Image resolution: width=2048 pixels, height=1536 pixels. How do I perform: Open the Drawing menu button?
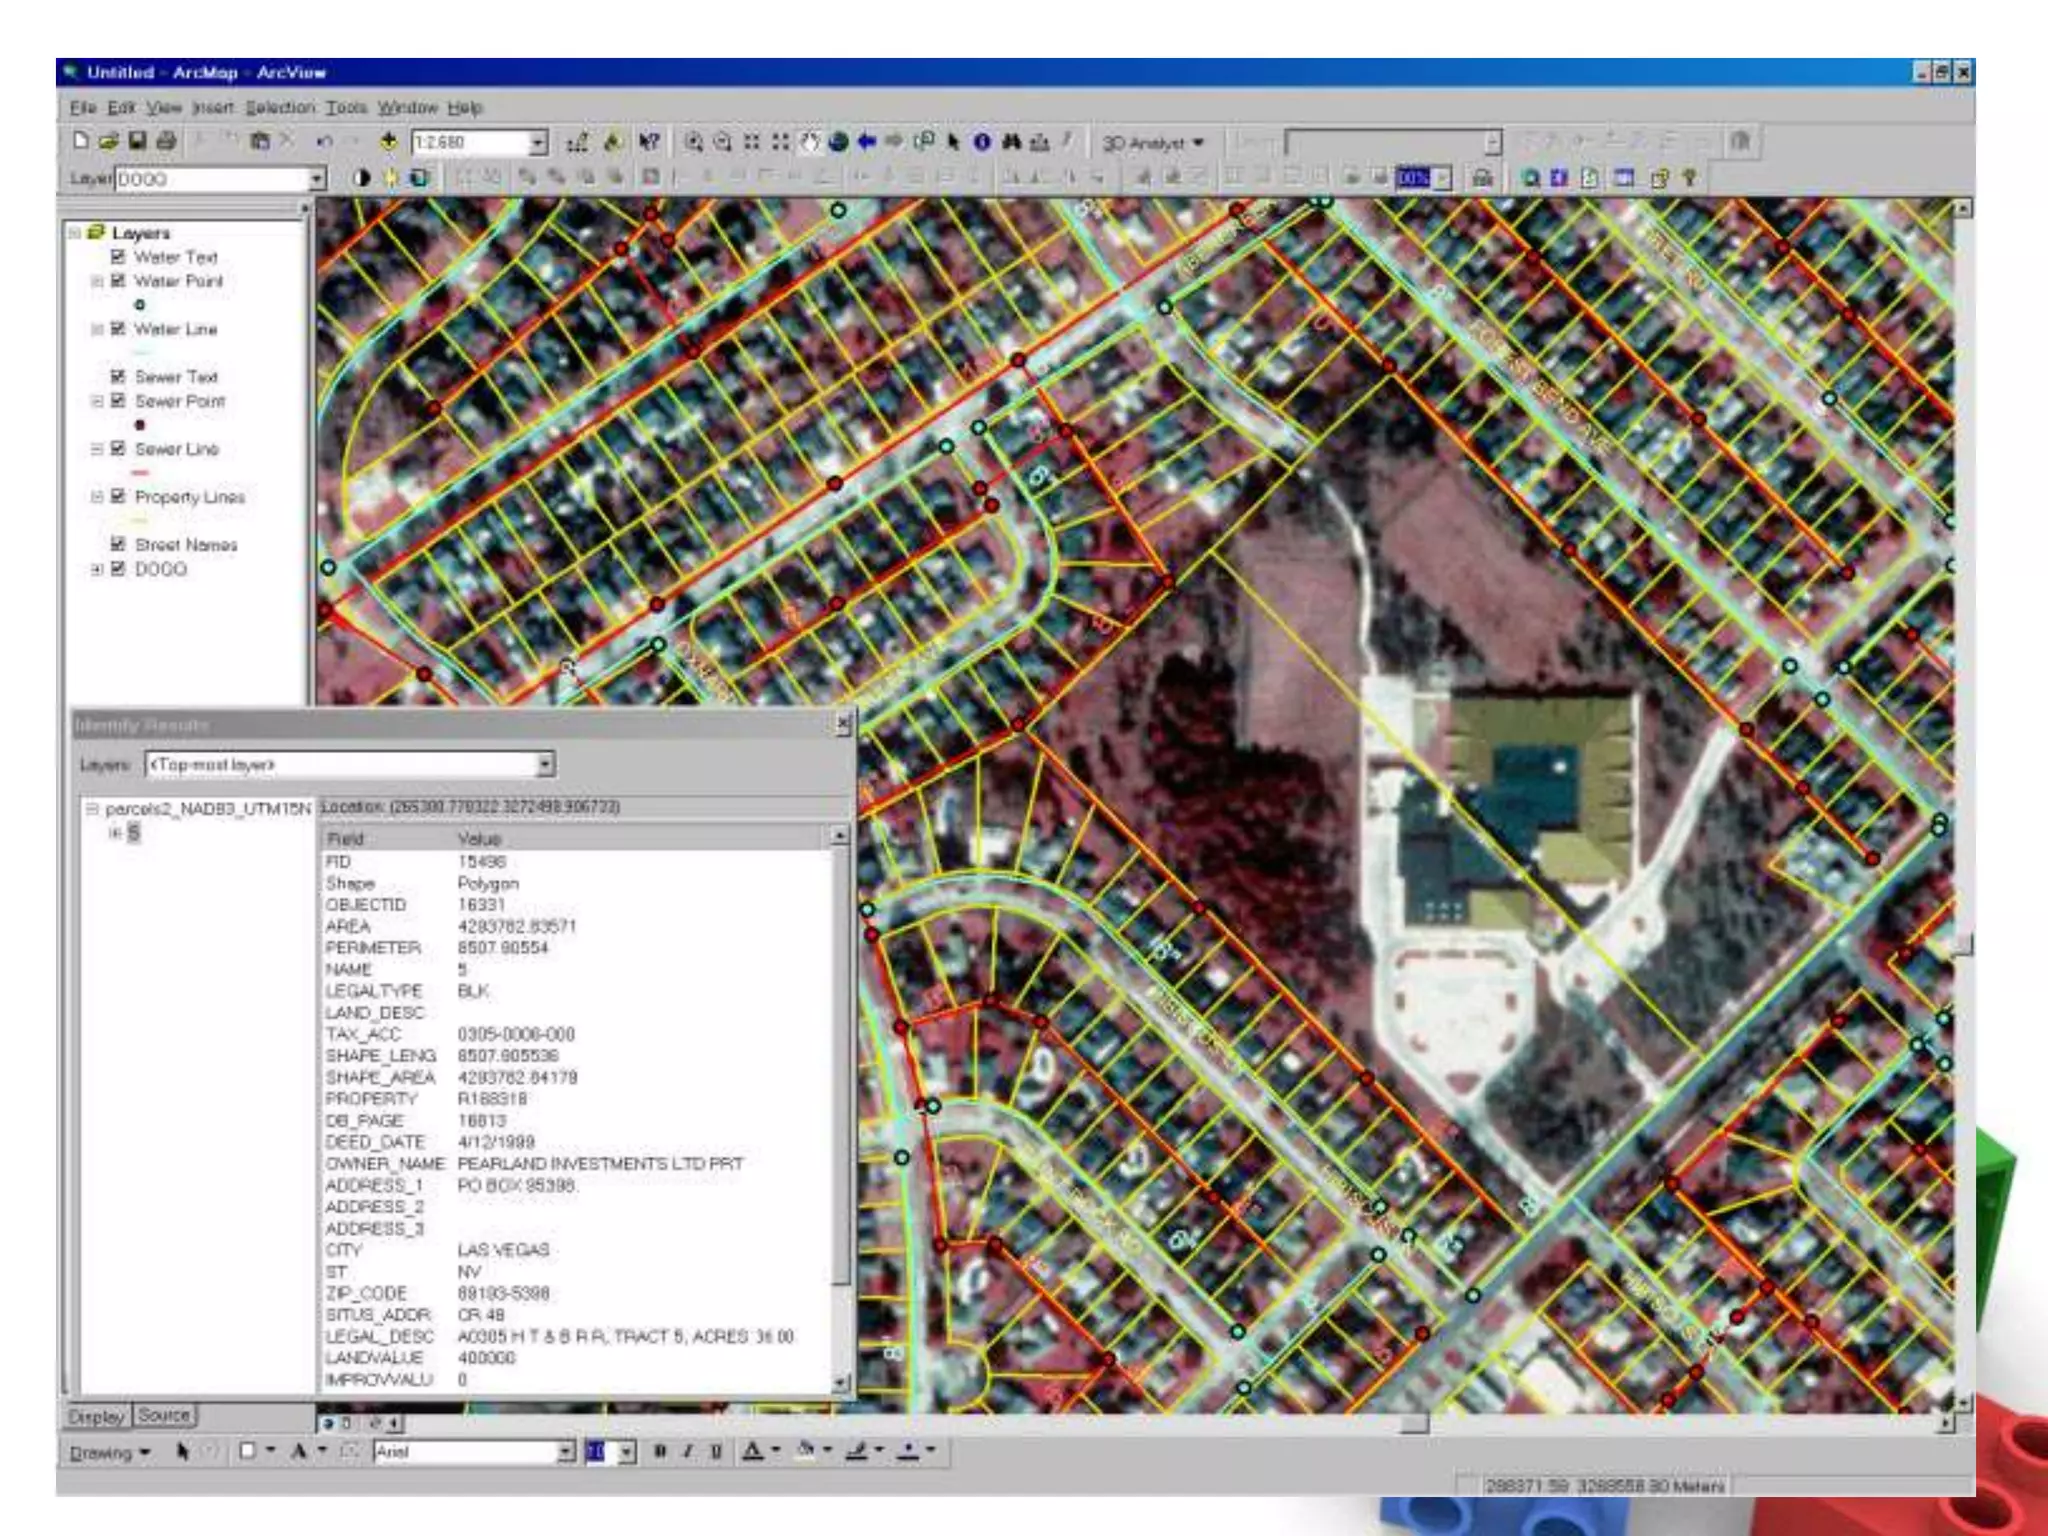point(109,1452)
